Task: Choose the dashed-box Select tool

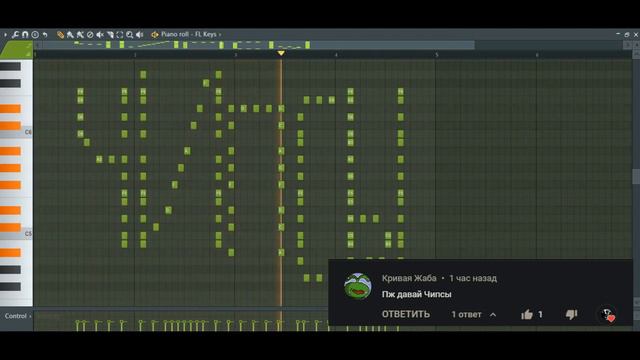Action: 120,35
